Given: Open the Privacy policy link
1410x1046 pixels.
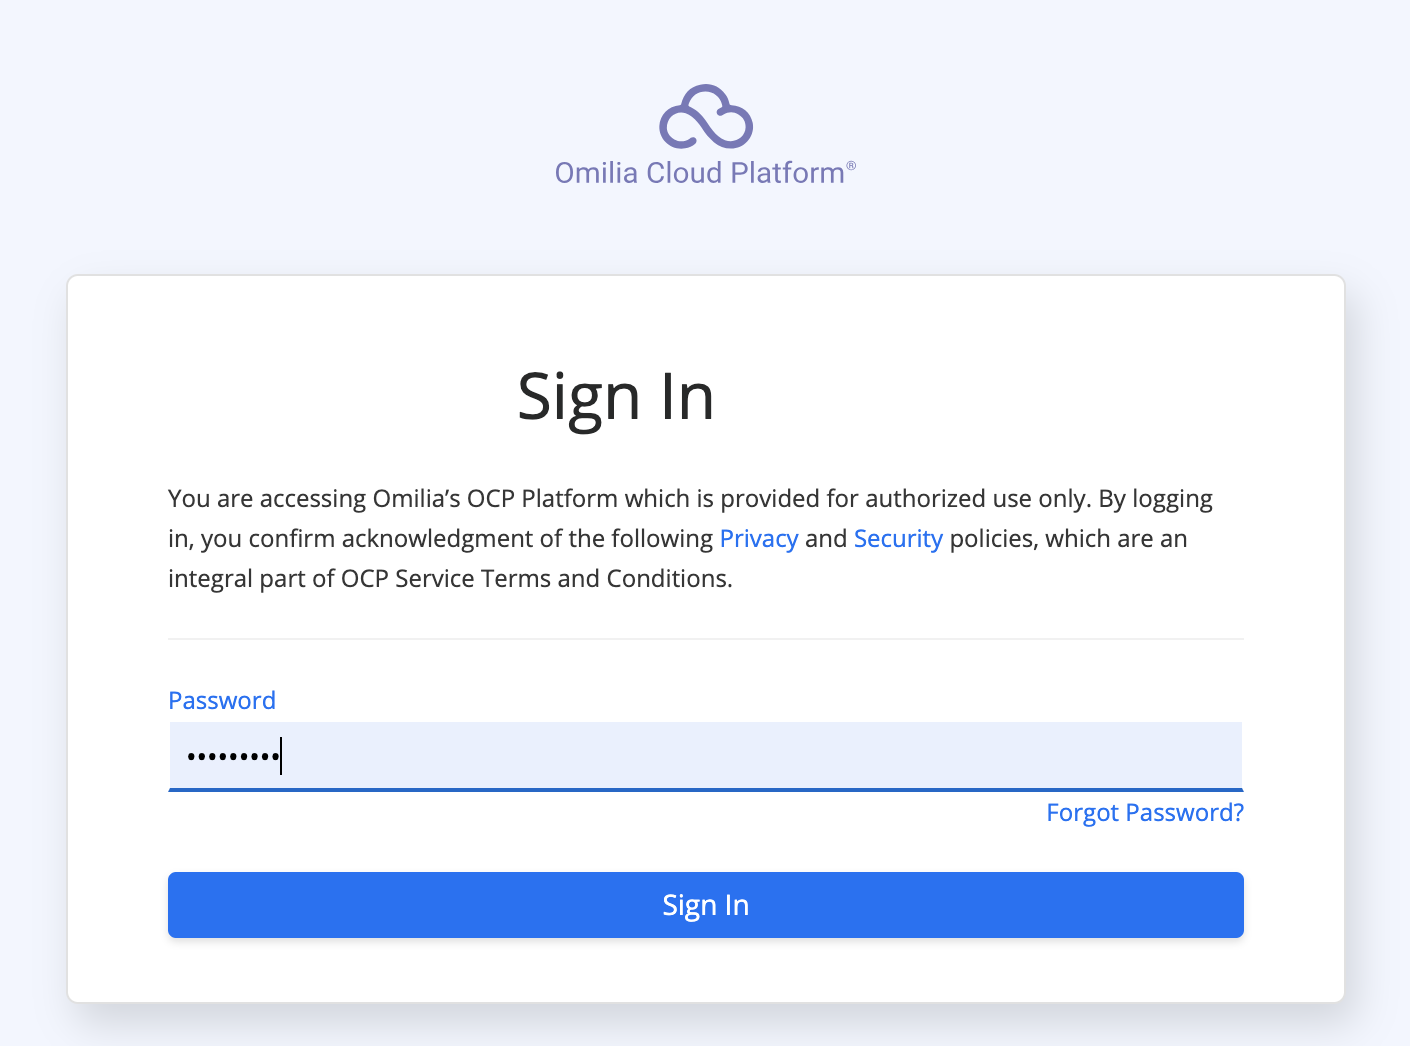Looking at the screenshot, I should [758, 539].
